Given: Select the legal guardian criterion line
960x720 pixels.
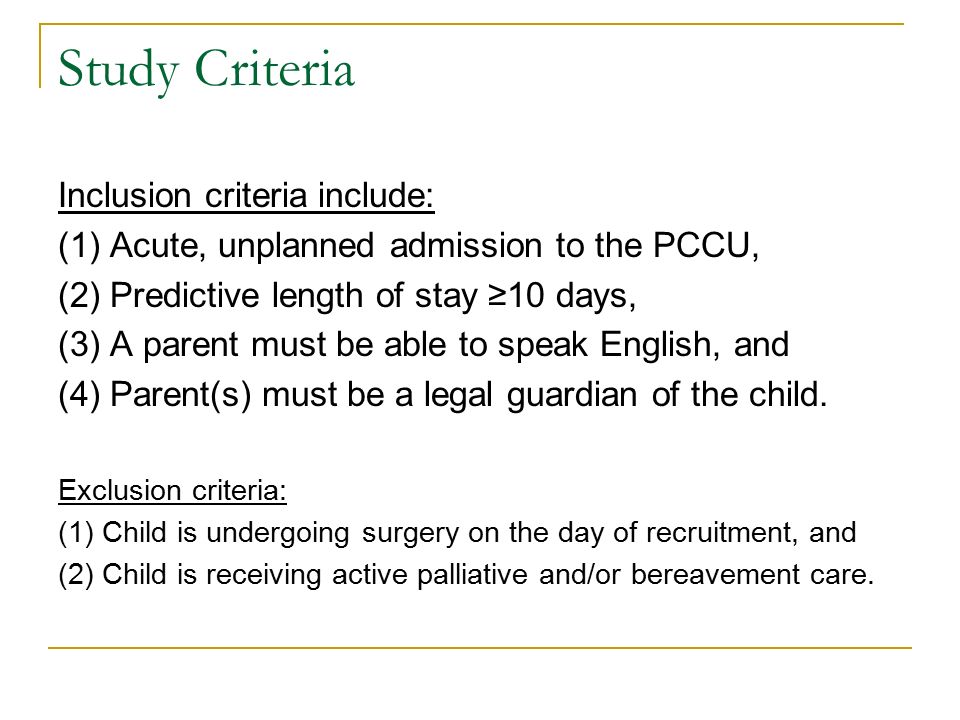Looking at the screenshot, I should tap(443, 395).
